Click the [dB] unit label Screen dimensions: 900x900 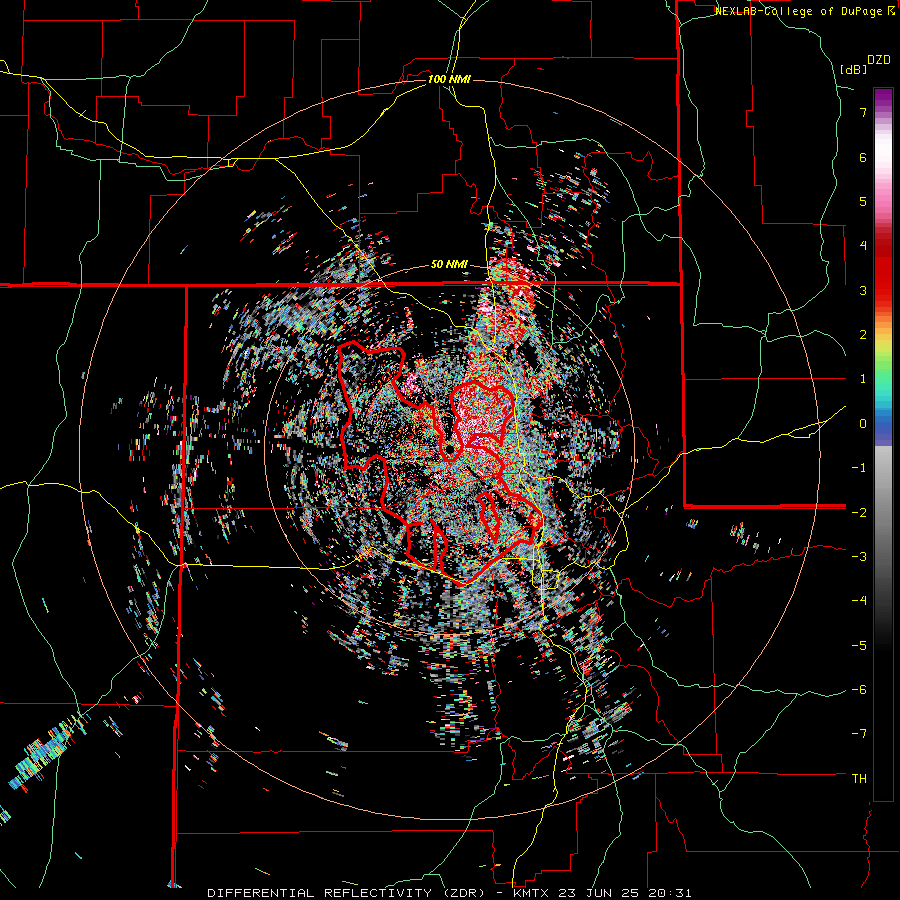point(854,69)
